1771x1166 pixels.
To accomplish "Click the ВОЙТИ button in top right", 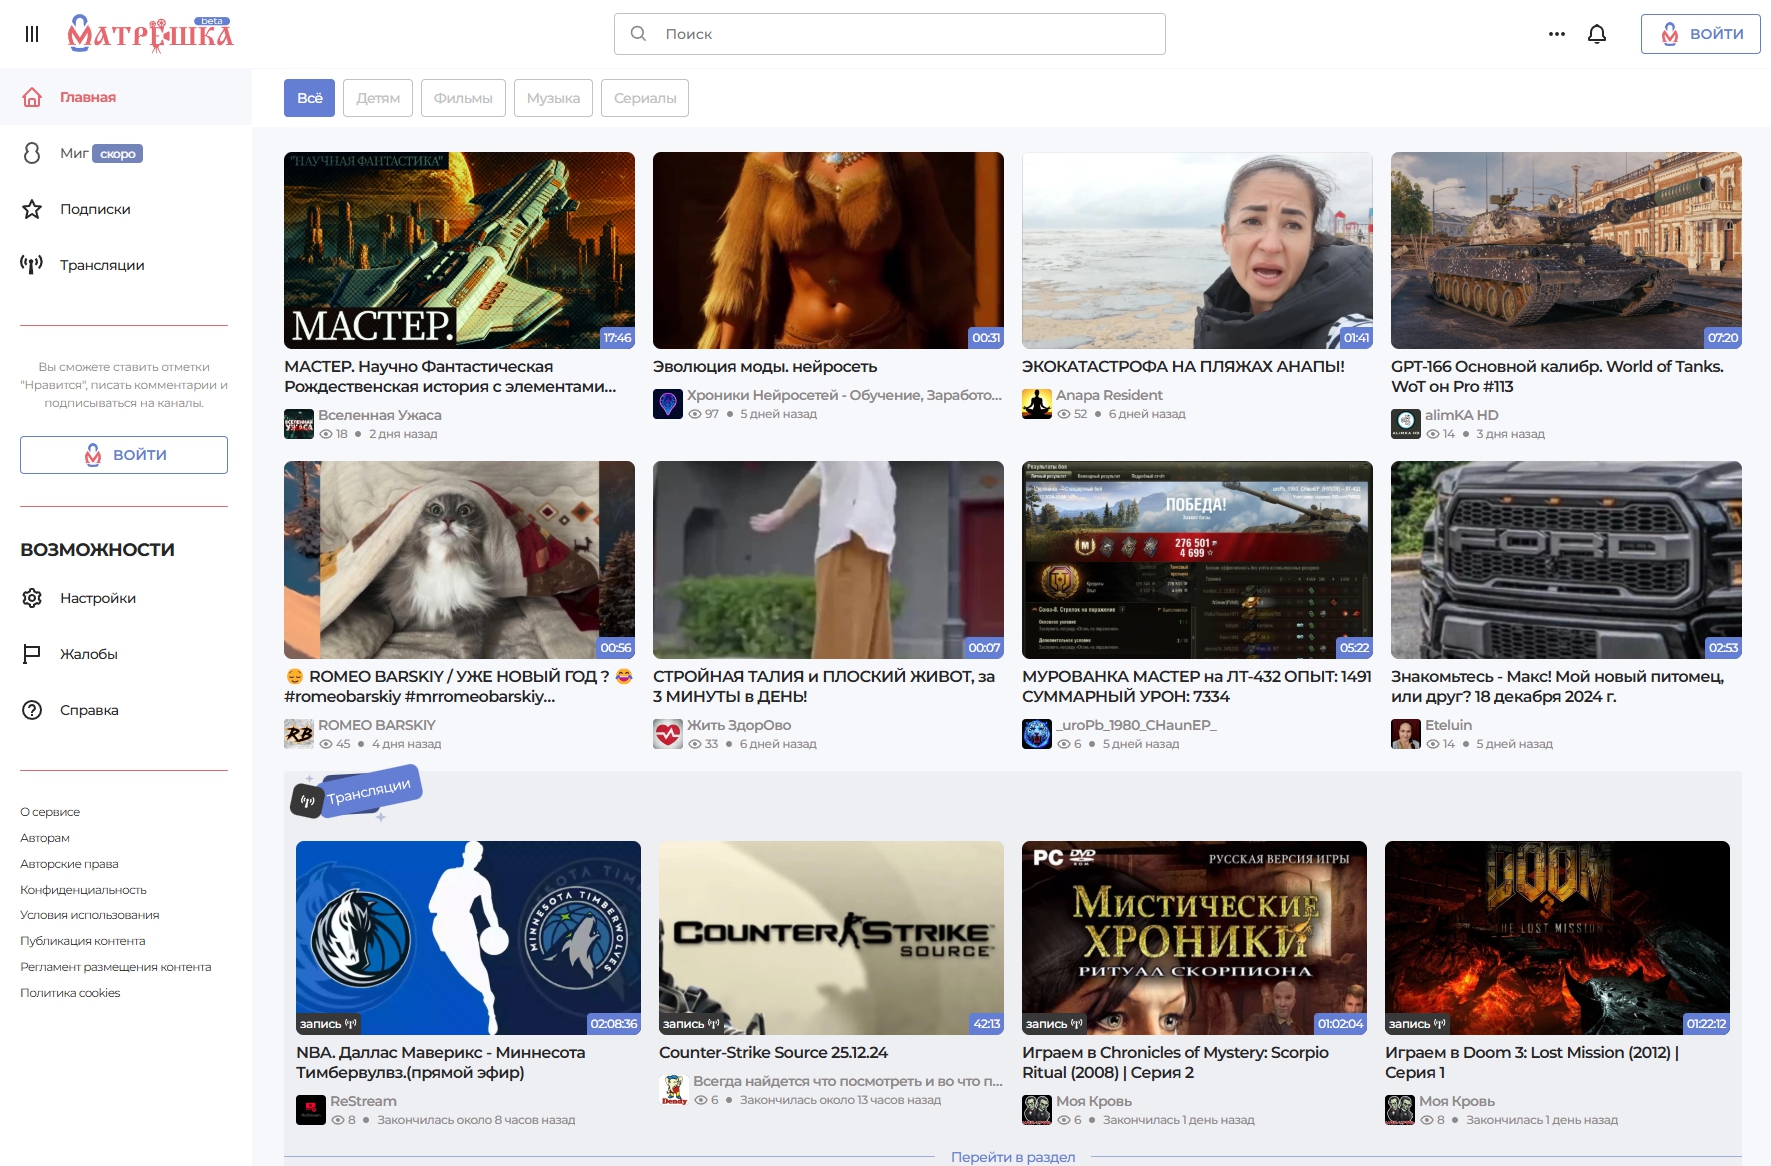I will pyautogui.click(x=1700, y=34).
